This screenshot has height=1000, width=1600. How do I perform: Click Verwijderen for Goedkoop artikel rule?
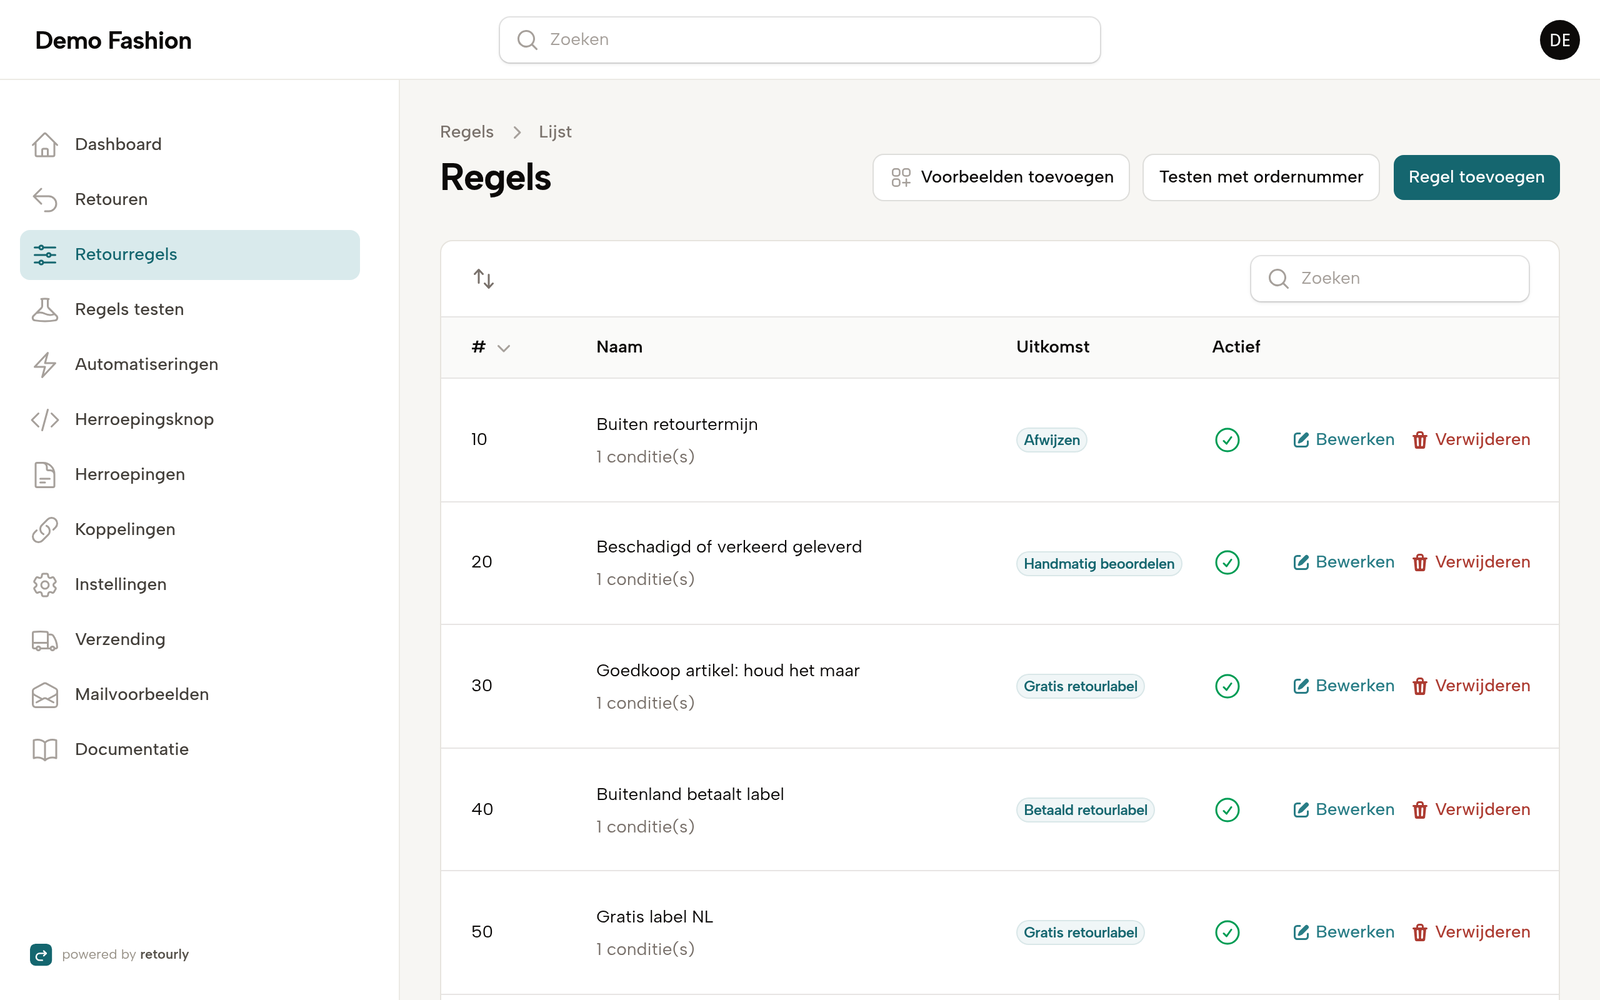tap(1471, 686)
